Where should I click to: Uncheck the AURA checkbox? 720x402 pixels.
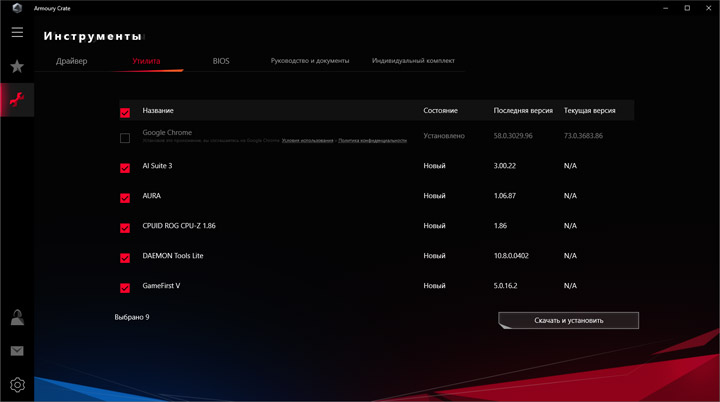pyautogui.click(x=125, y=198)
